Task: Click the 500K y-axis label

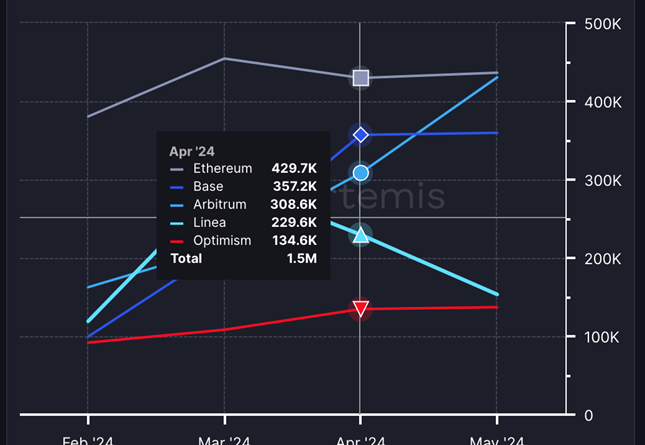Action: 601,24
